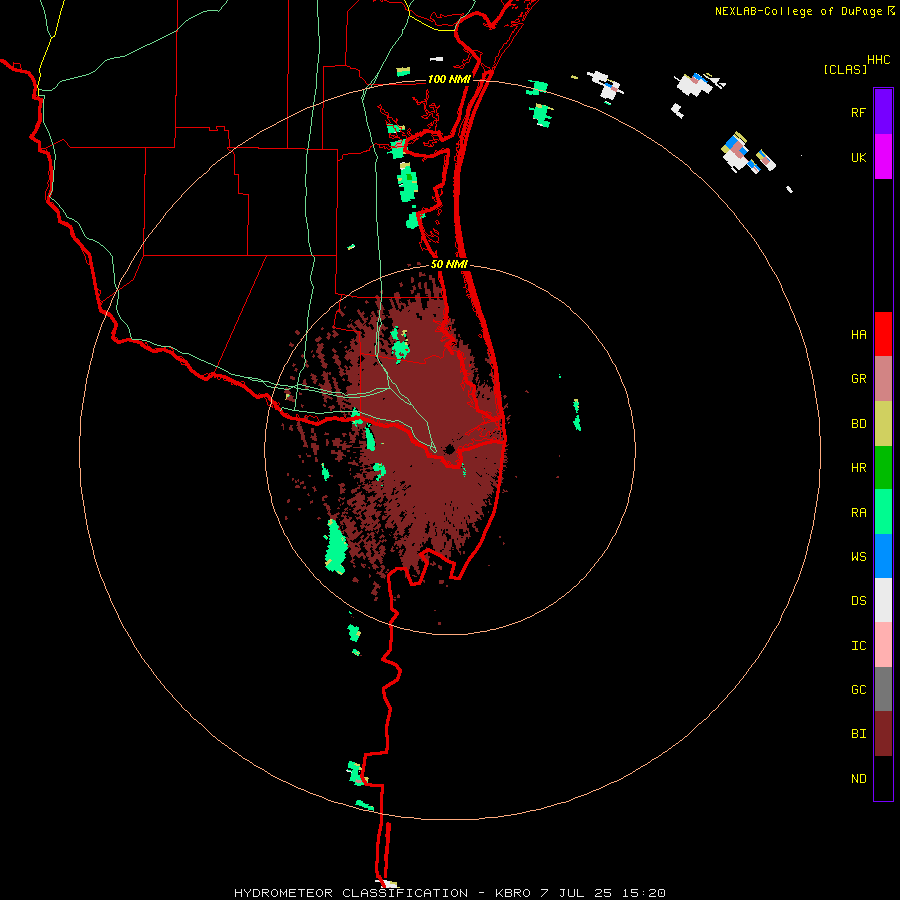Viewport: 900px width, 900px height.
Task: Click the '100 NMI' range ring label
Action: [449, 79]
